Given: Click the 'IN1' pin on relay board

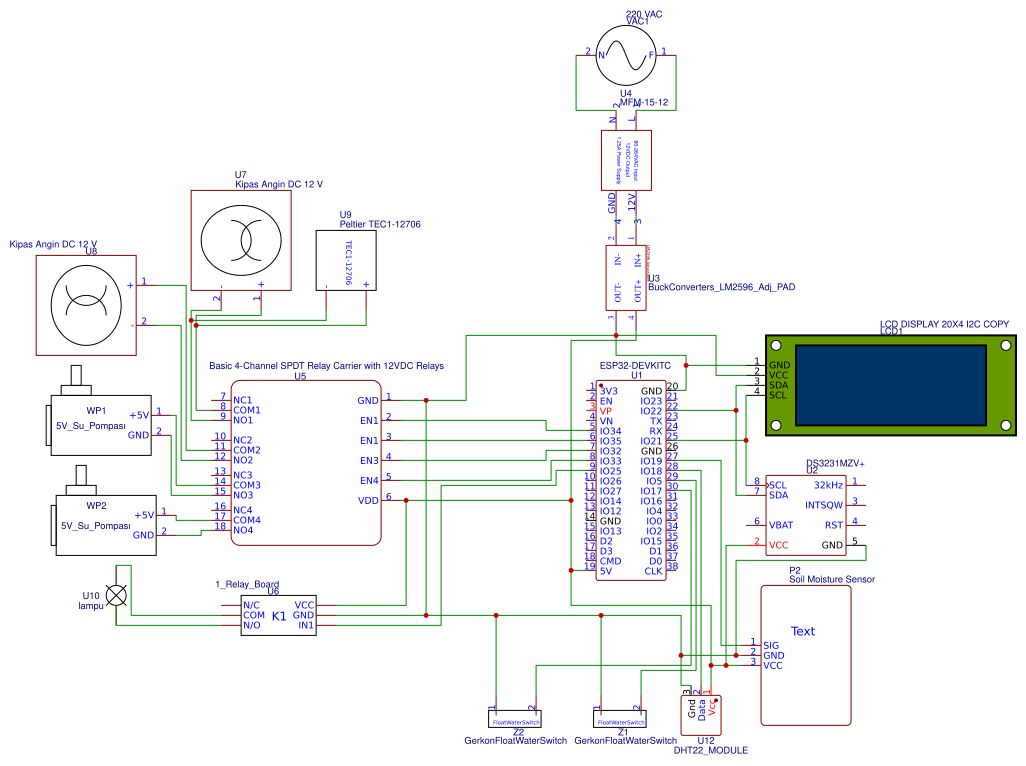Looking at the screenshot, I should pos(306,625).
